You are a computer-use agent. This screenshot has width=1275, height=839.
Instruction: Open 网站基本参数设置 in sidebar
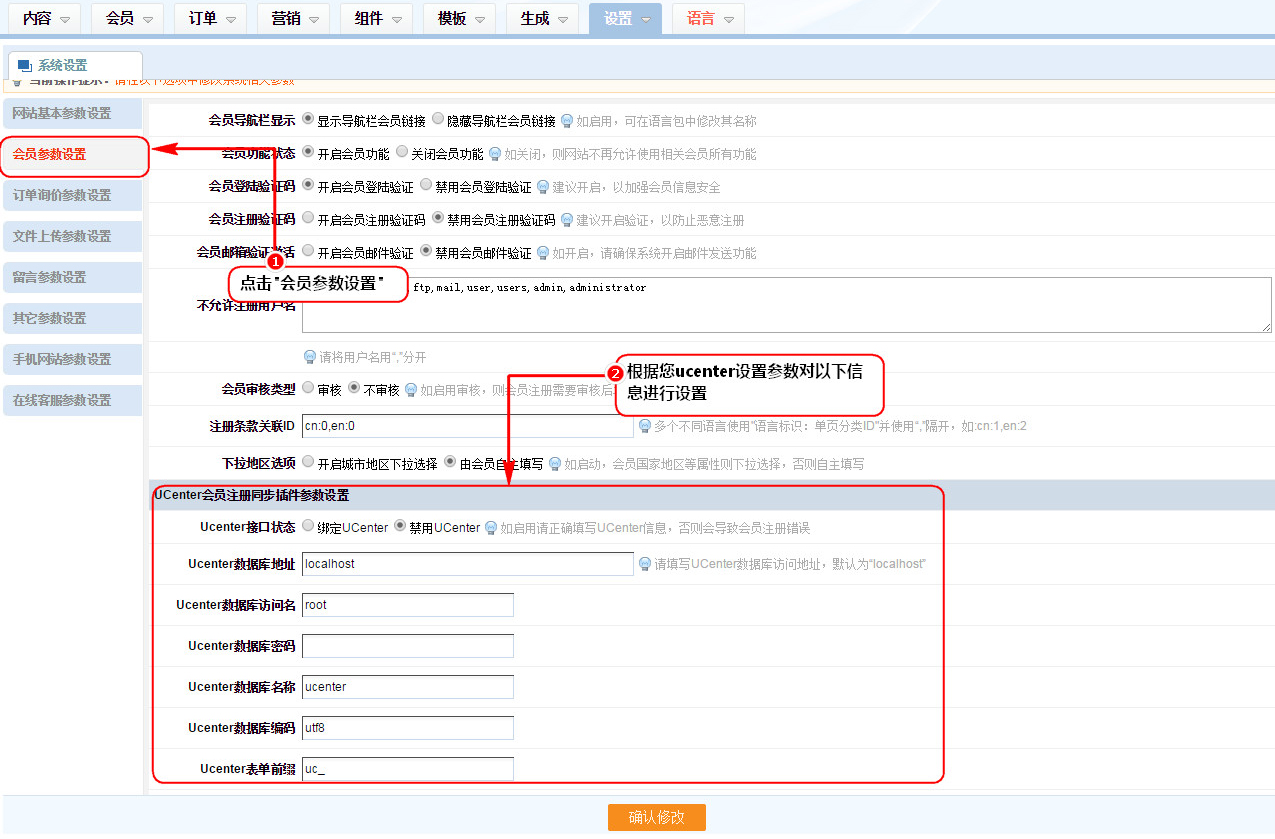click(x=72, y=113)
